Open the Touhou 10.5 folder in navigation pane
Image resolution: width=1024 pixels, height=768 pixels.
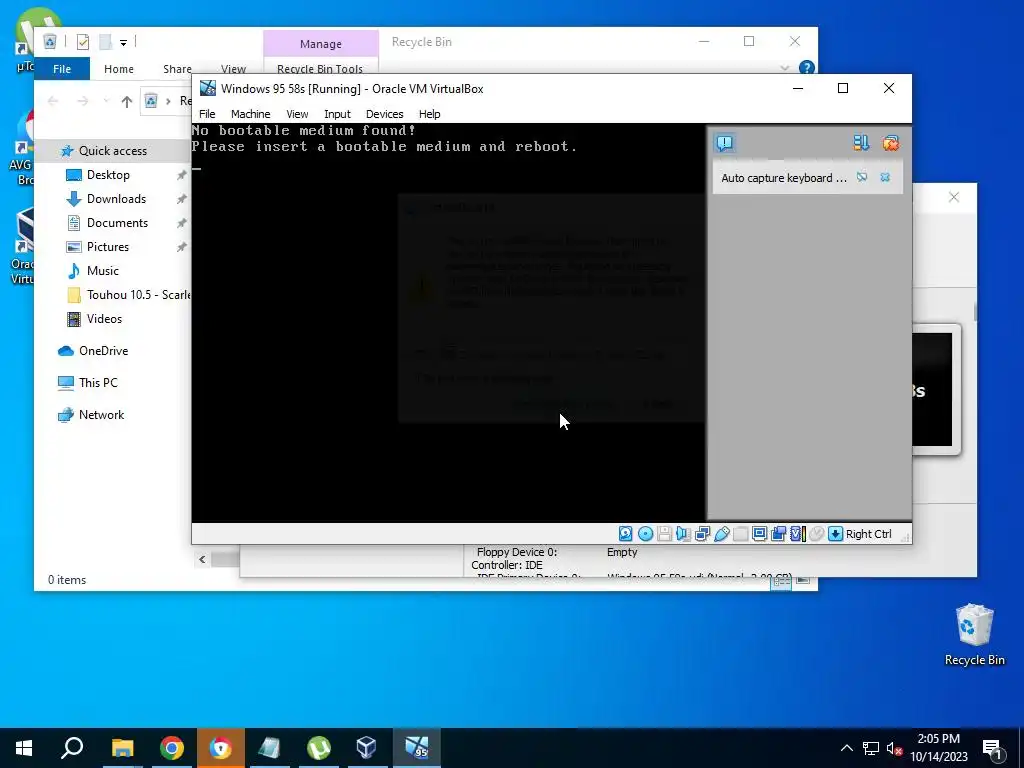pyautogui.click(x=137, y=295)
